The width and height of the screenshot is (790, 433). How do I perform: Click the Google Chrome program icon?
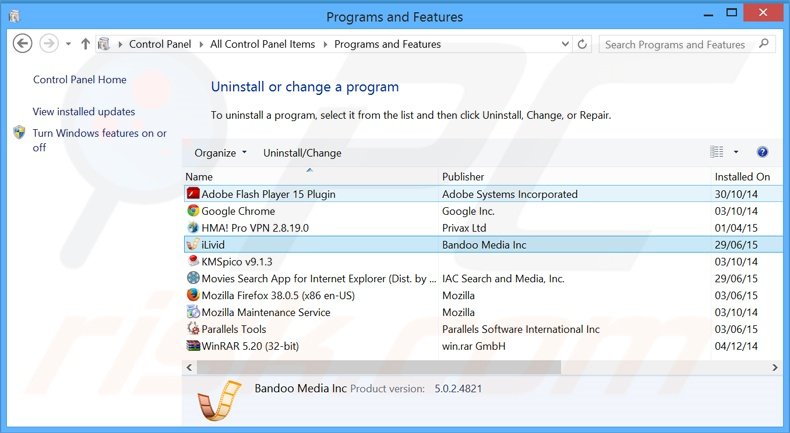coord(193,211)
